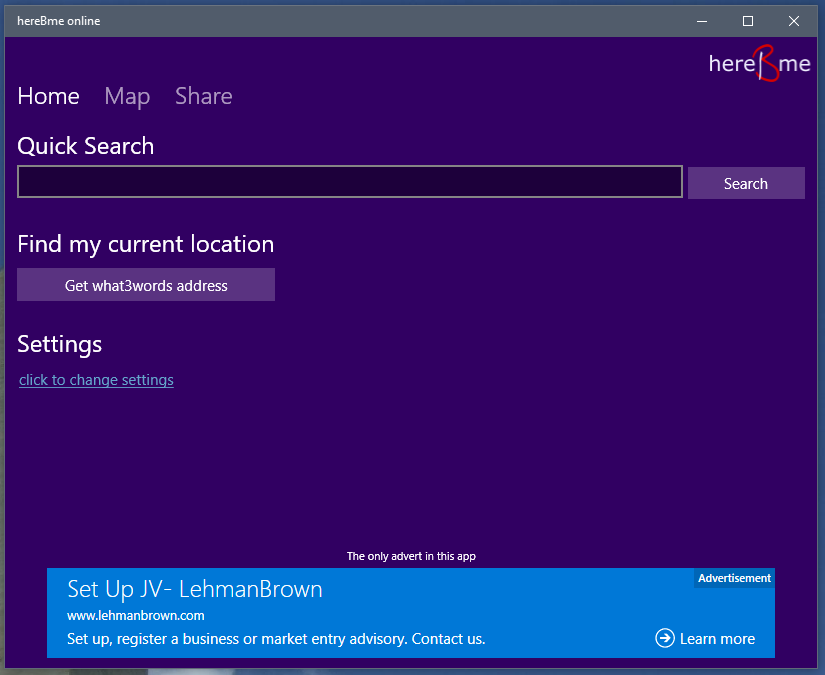Click the advert description about market entry advisory
825x675 pixels.
pos(276,639)
